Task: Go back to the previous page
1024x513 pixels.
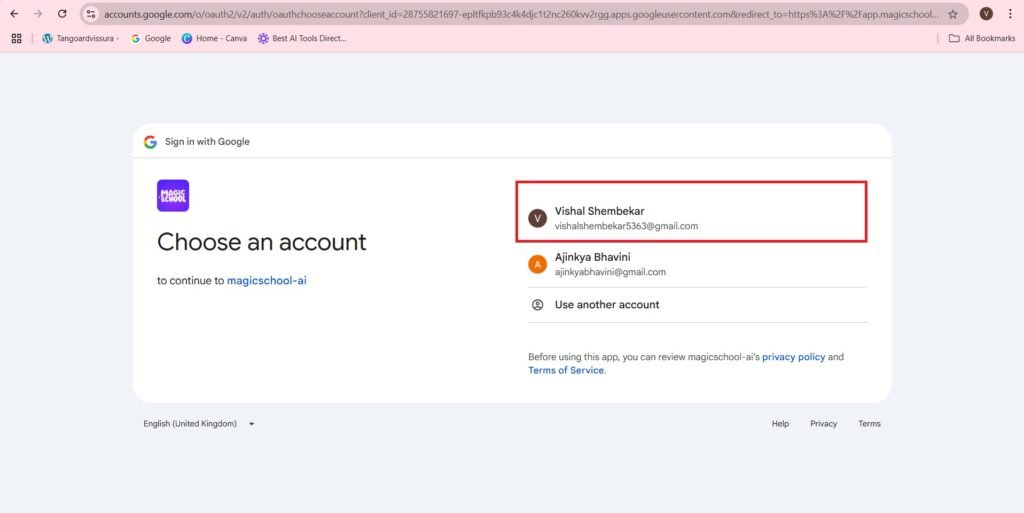Action: pyautogui.click(x=14, y=14)
